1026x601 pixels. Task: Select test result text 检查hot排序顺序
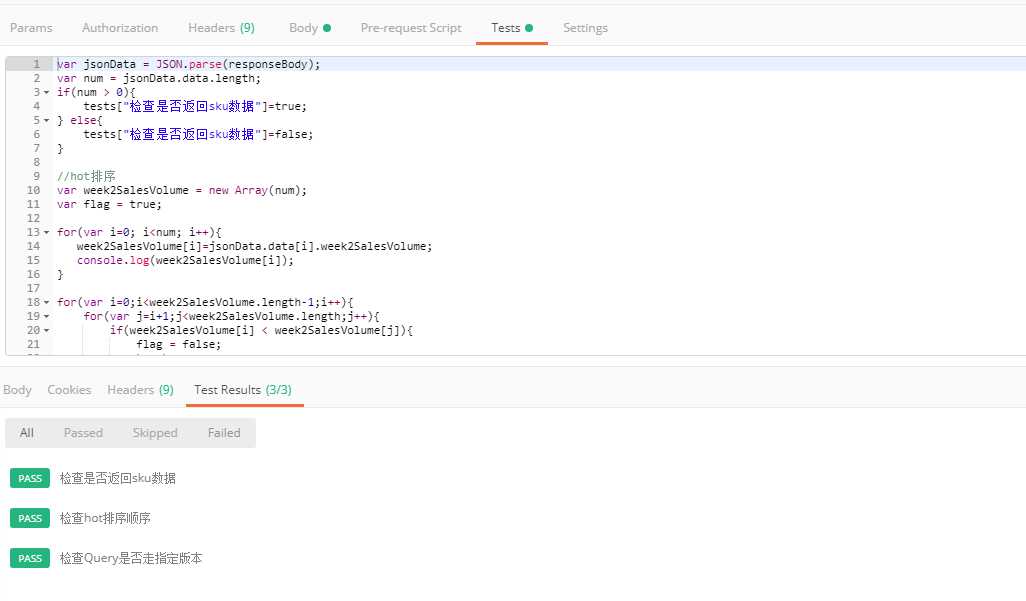click(x=105, y=518)
